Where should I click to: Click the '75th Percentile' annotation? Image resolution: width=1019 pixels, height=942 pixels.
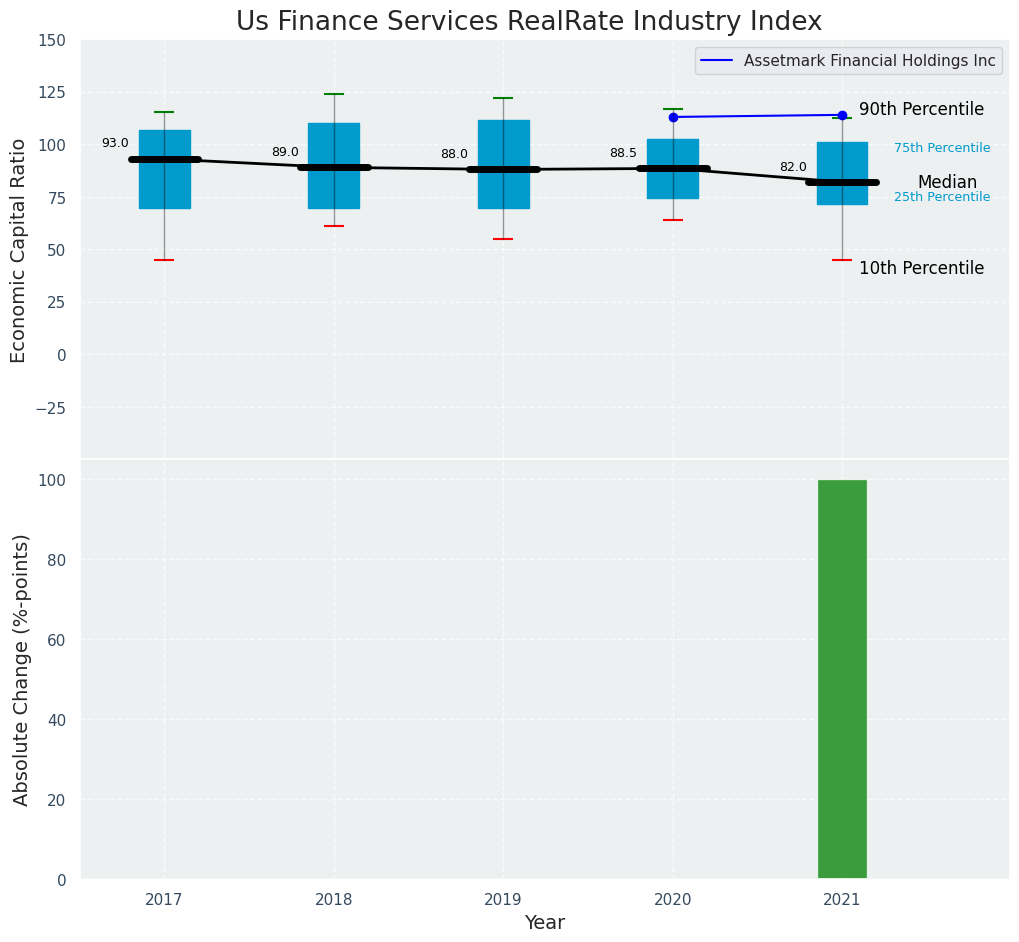click(x=942, y=148)
